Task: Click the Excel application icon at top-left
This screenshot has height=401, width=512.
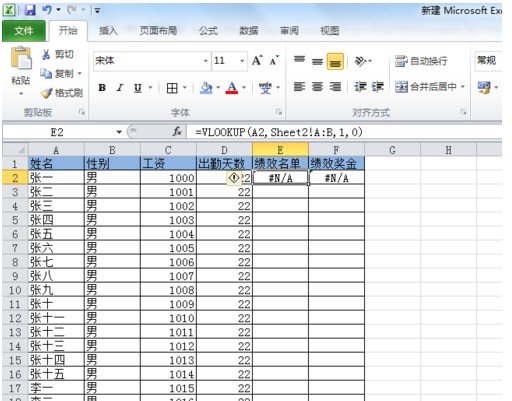Action: coord(9,10)
